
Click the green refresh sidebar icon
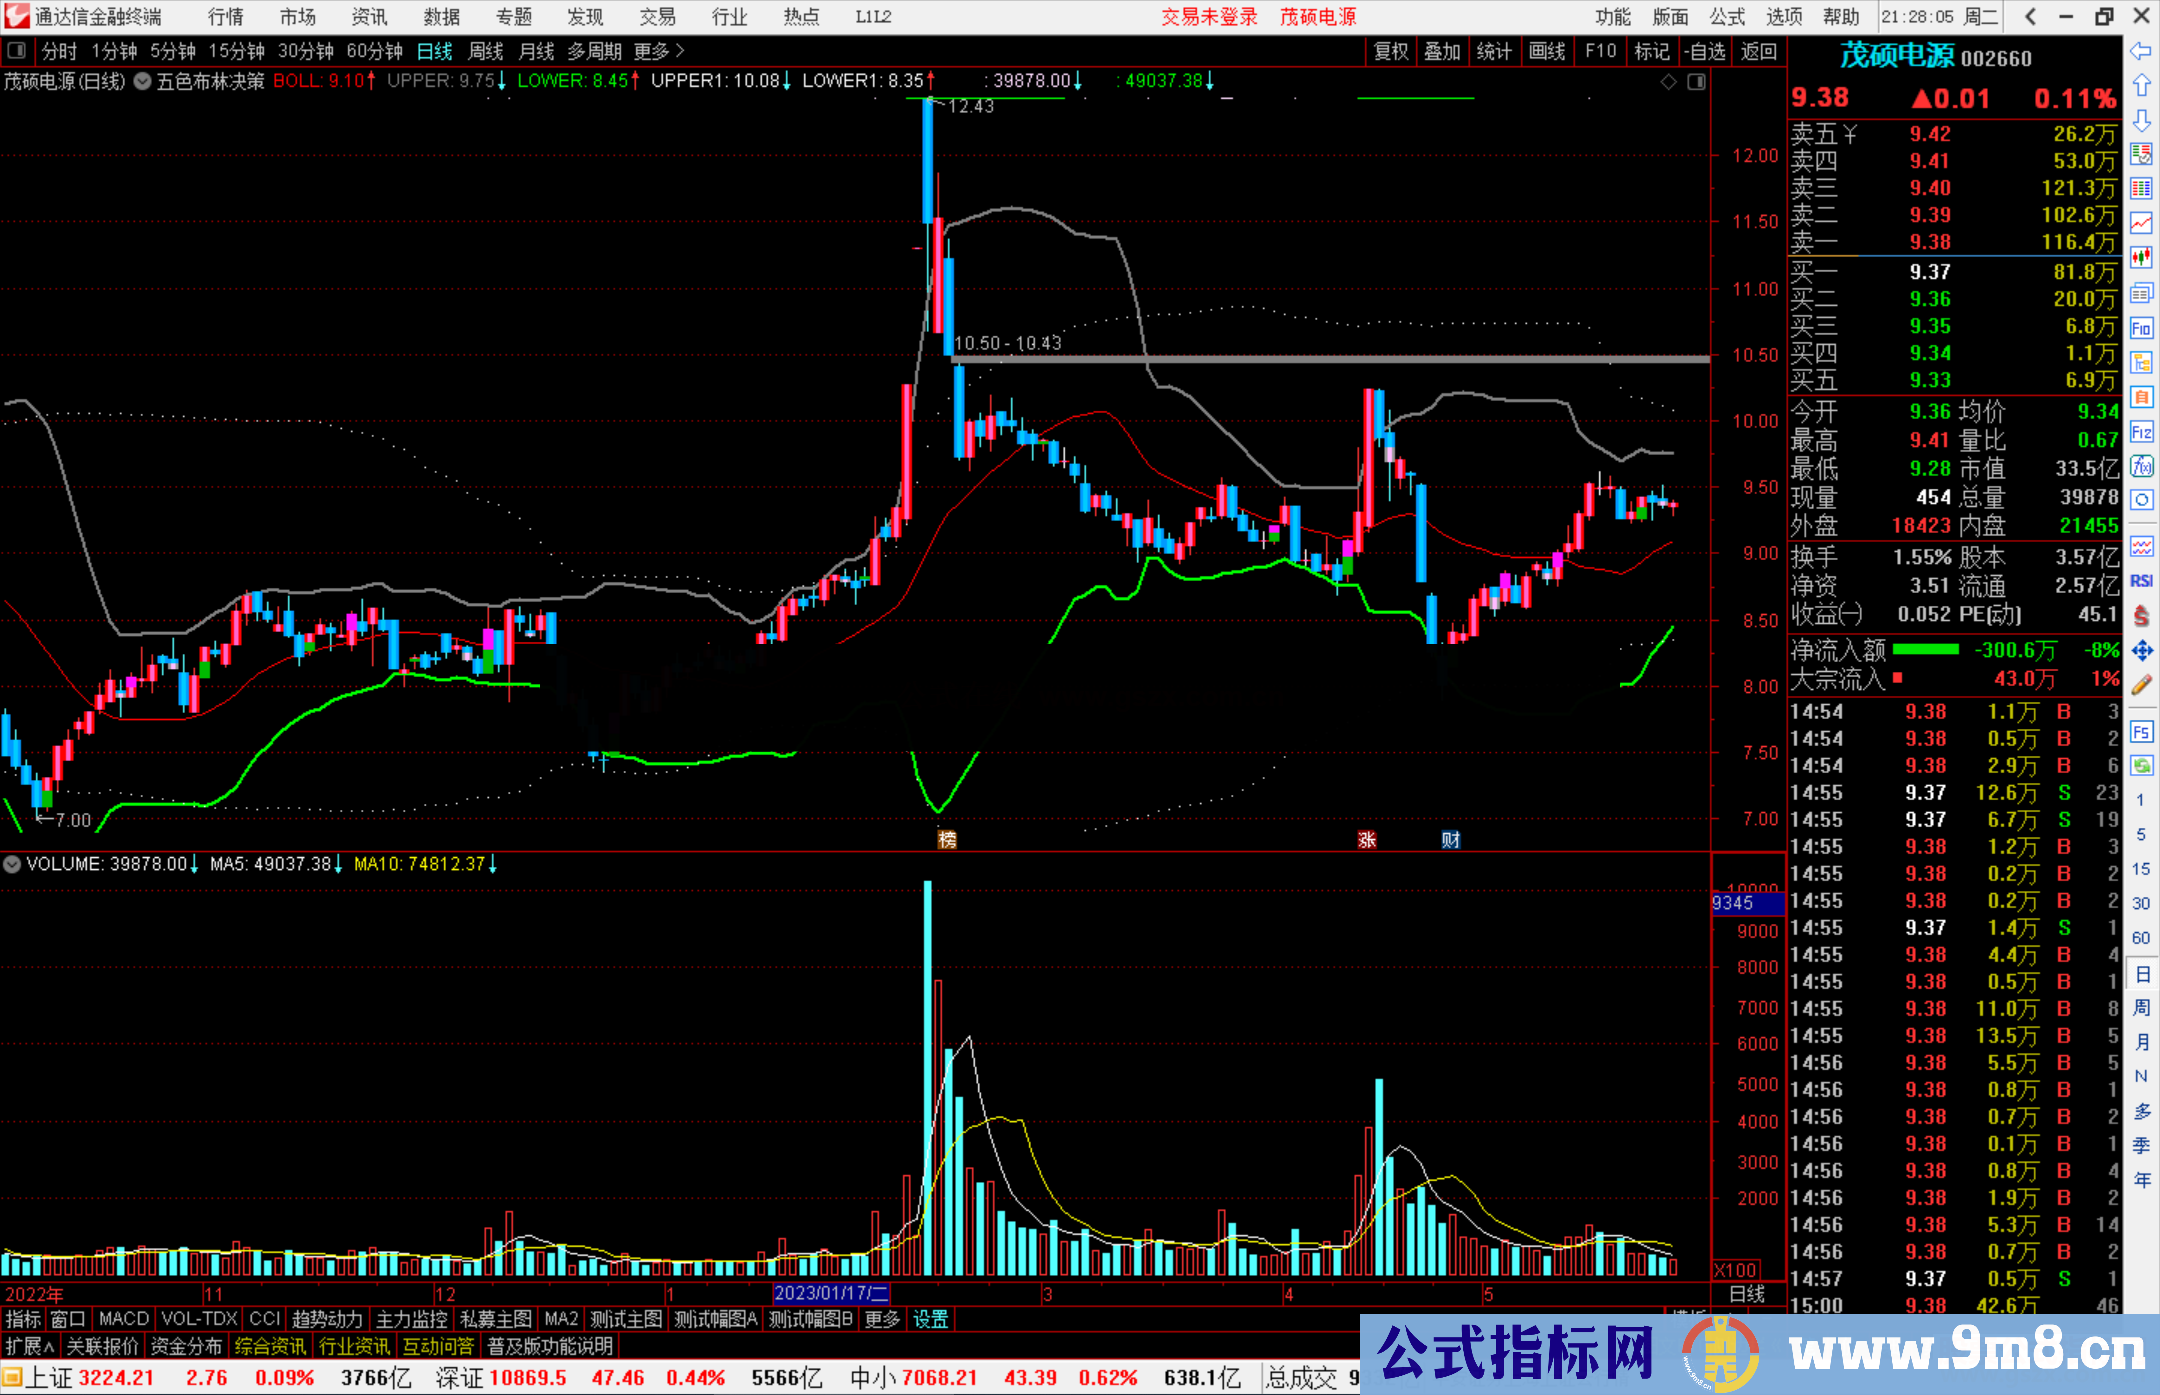point(2141,766)
